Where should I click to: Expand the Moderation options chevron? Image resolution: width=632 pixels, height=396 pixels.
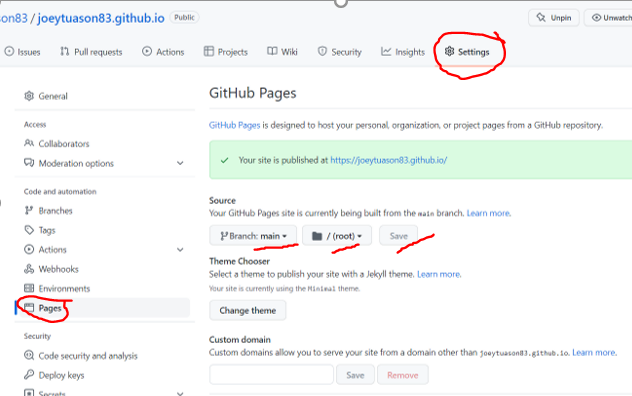(x=180, y=163)
